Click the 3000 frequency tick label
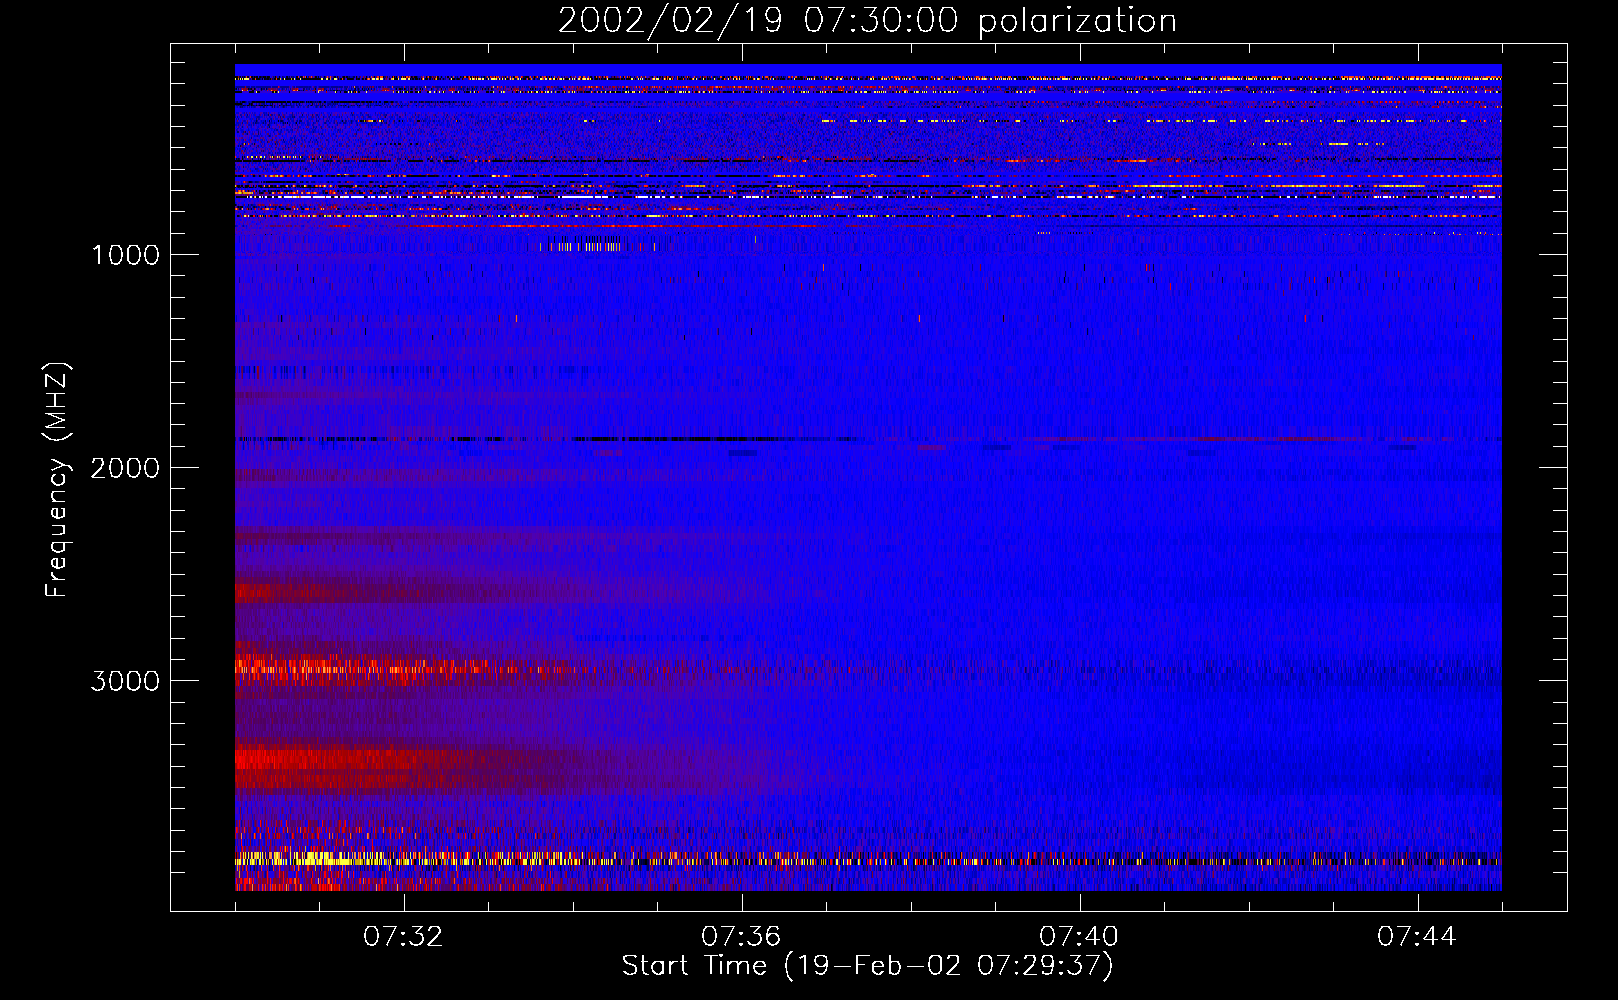Image resolution: width=1618 pixels, height=1000 pixels. (x=125, y=681)
